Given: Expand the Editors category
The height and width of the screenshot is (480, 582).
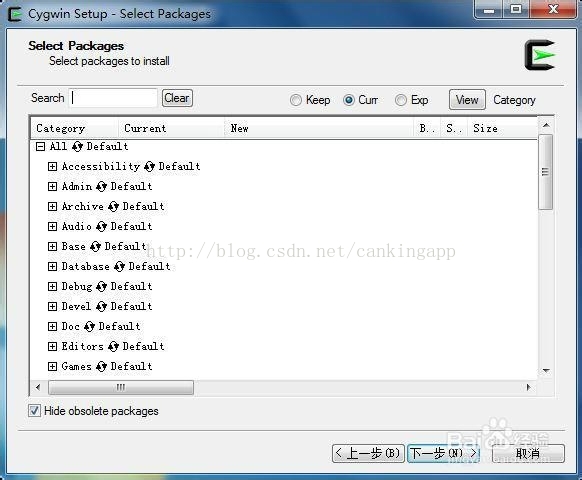Looking at the screenshot, I should click(x=52, y=347).
